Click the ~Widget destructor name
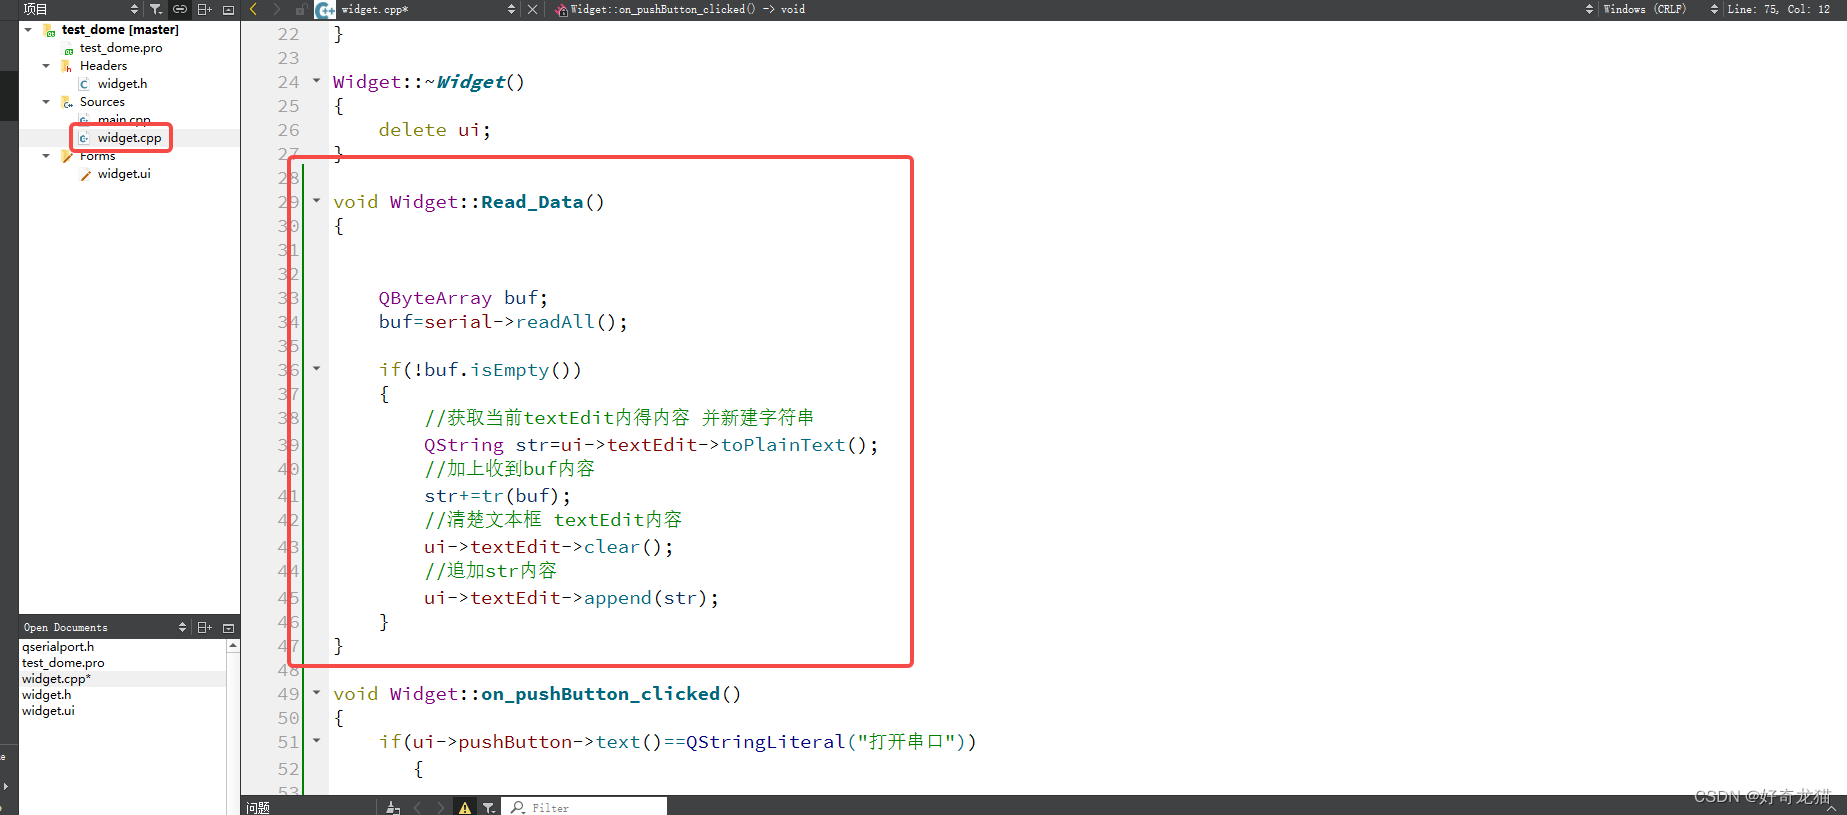Screen dimensions: 1847x815 [x=470, y=82]
